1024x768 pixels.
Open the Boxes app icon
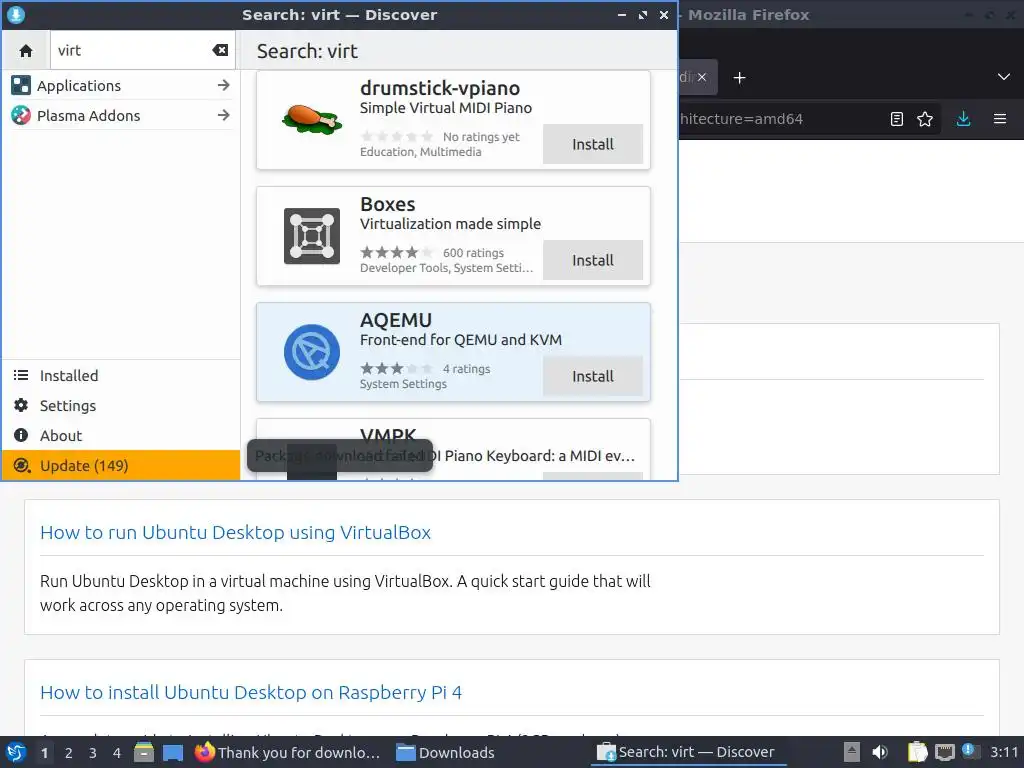click(312, 236)
